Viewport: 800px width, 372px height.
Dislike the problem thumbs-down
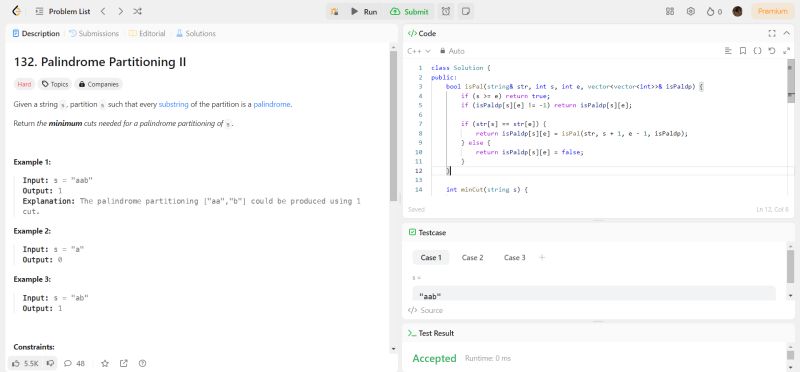coord(51,363)
